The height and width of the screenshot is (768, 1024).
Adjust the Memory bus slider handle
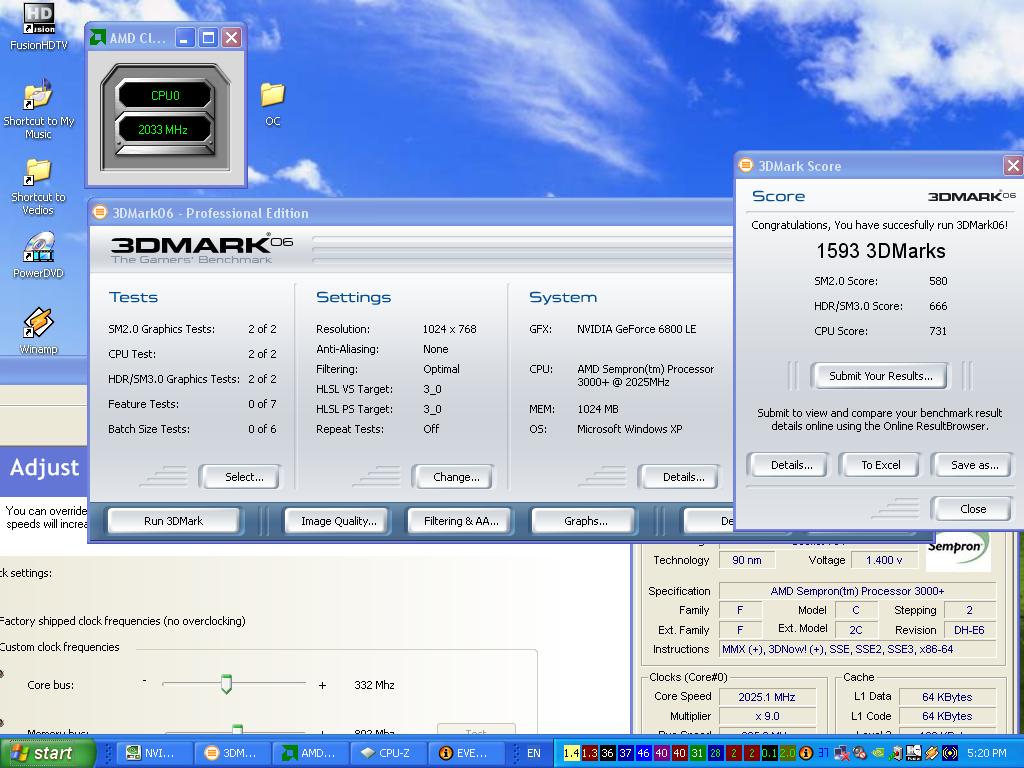coord(238,729)
